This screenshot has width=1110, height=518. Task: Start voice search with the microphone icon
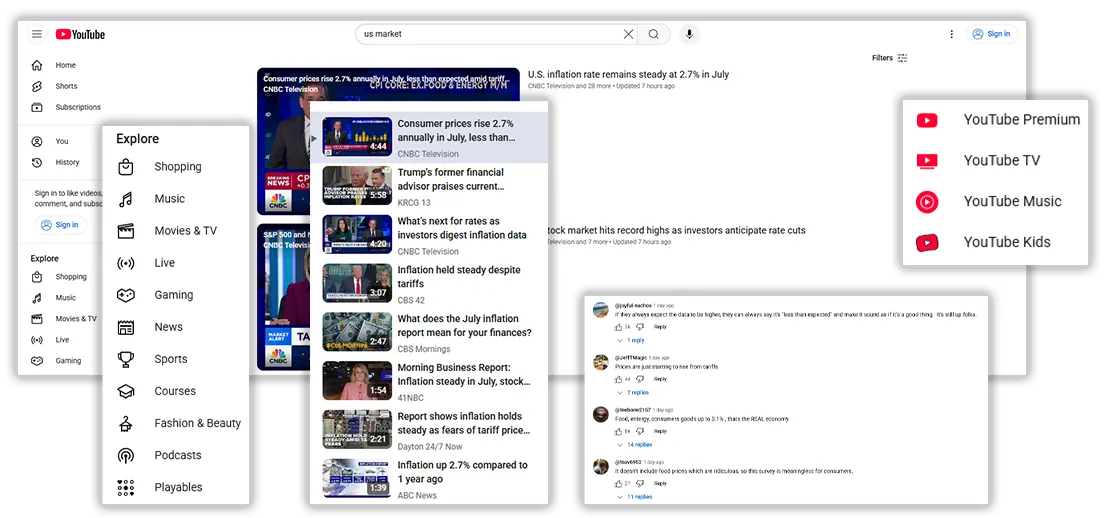tap(689, 34)
